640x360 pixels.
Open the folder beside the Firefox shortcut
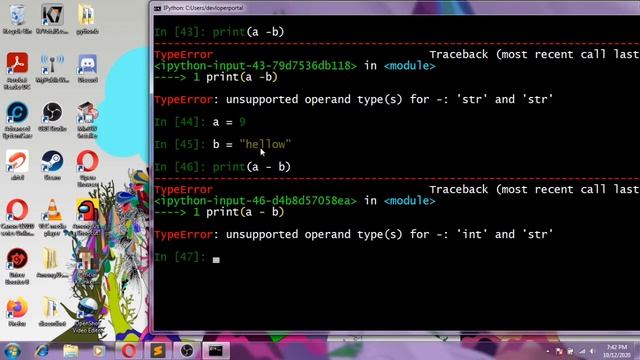[52, 312]
